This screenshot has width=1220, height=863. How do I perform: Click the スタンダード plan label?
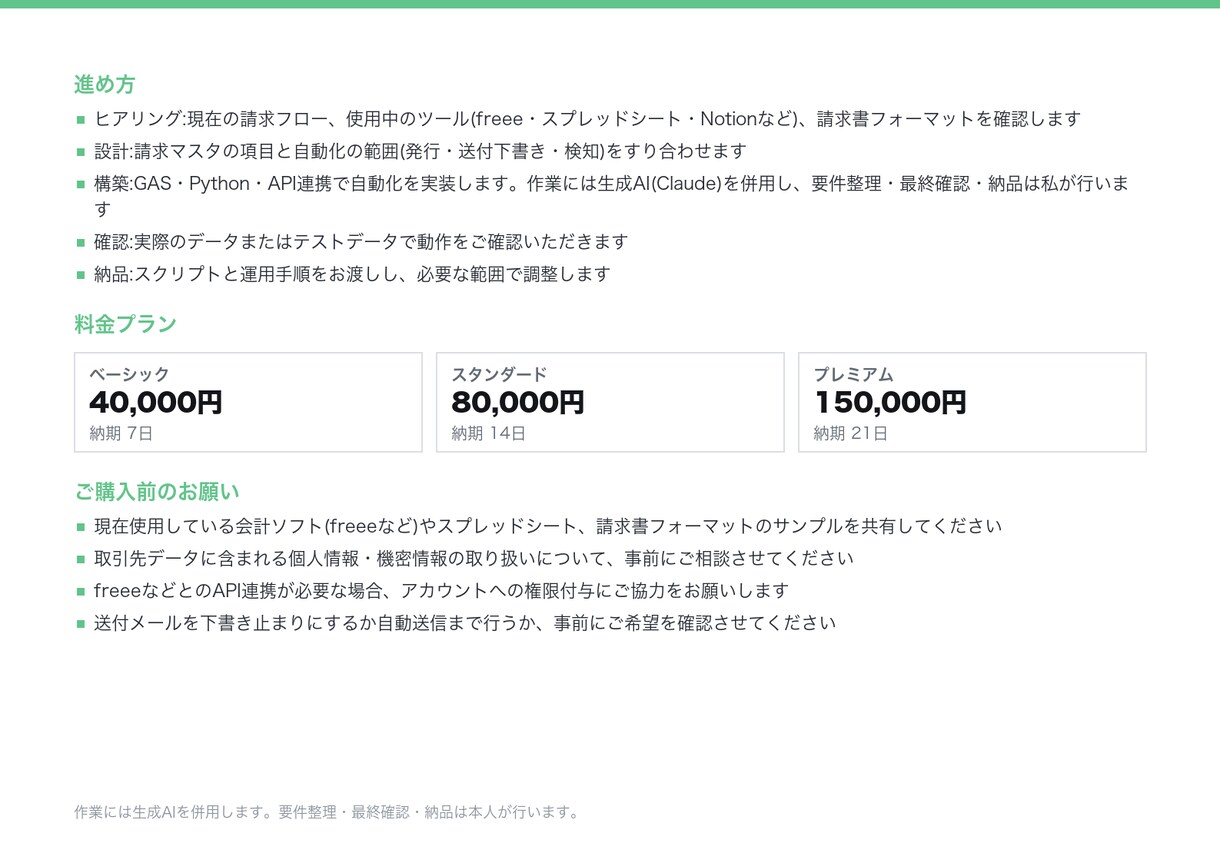499,375
